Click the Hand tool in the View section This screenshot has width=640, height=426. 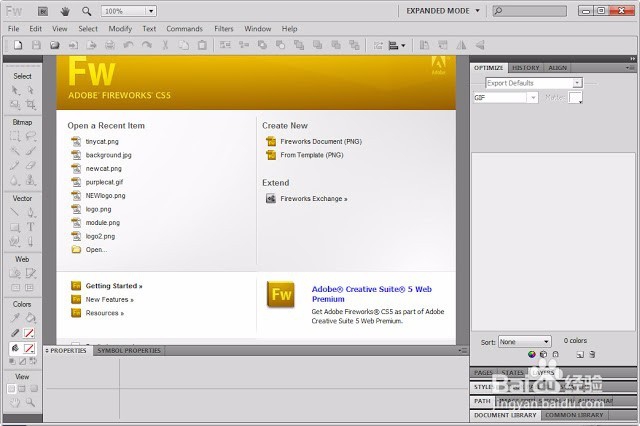15,403
